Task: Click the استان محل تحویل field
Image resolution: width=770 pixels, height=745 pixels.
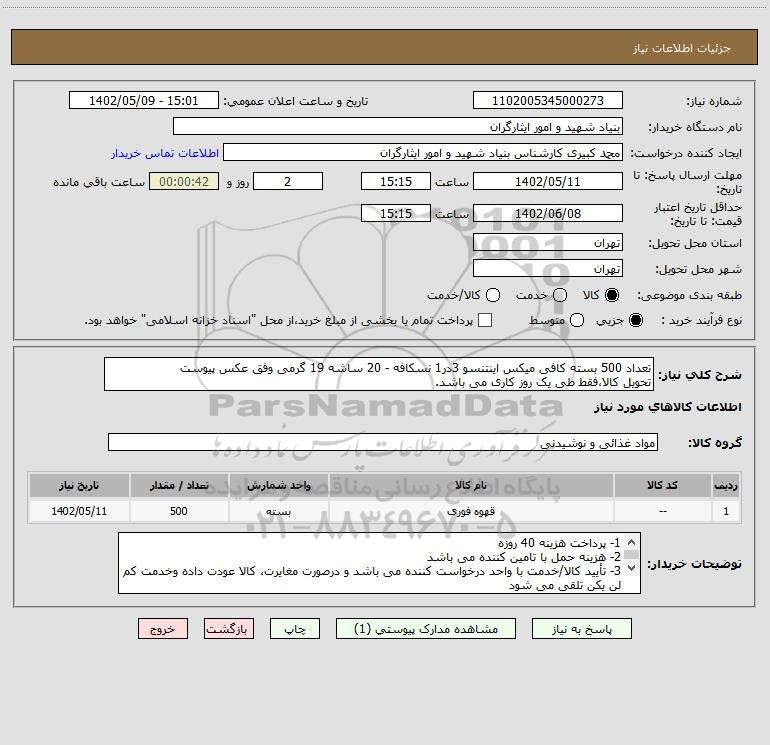Action: point(547,243)
